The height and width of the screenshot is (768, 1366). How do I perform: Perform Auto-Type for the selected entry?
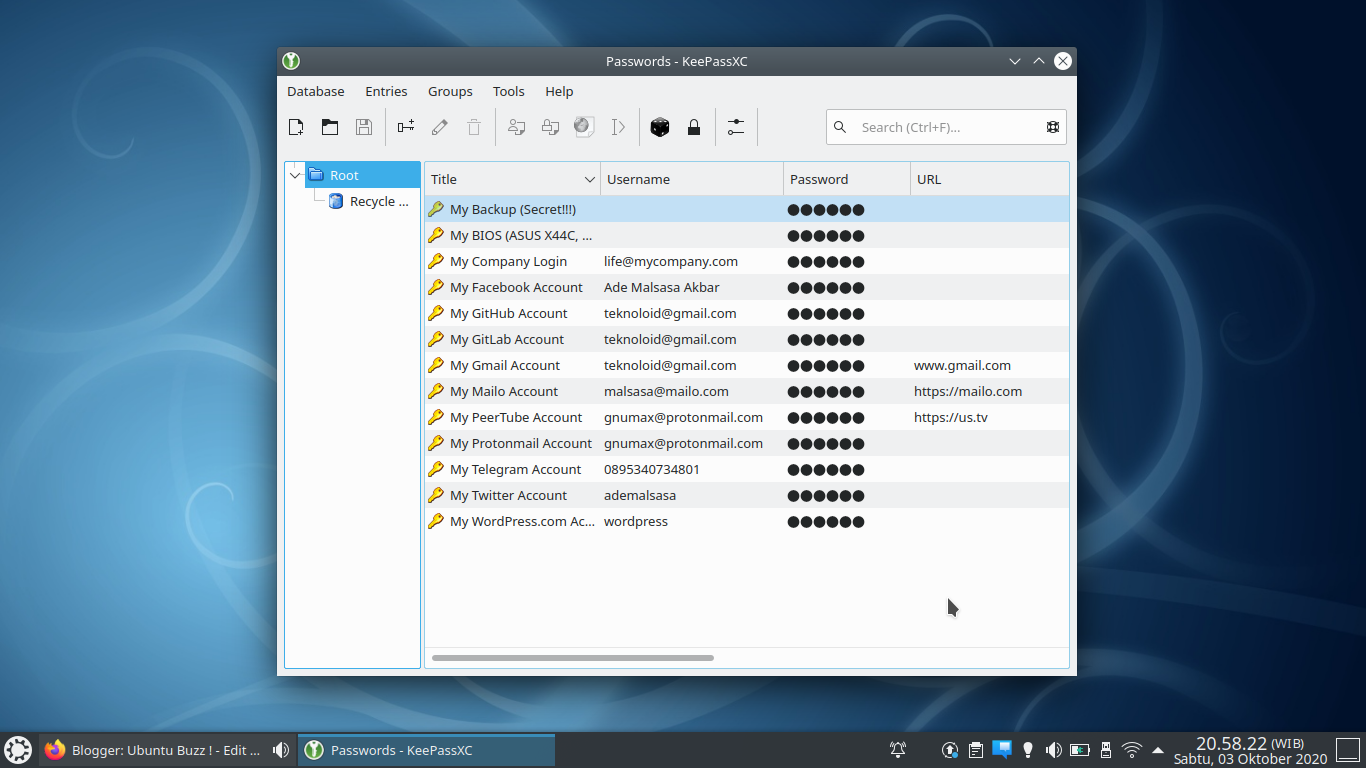point(618,127)
